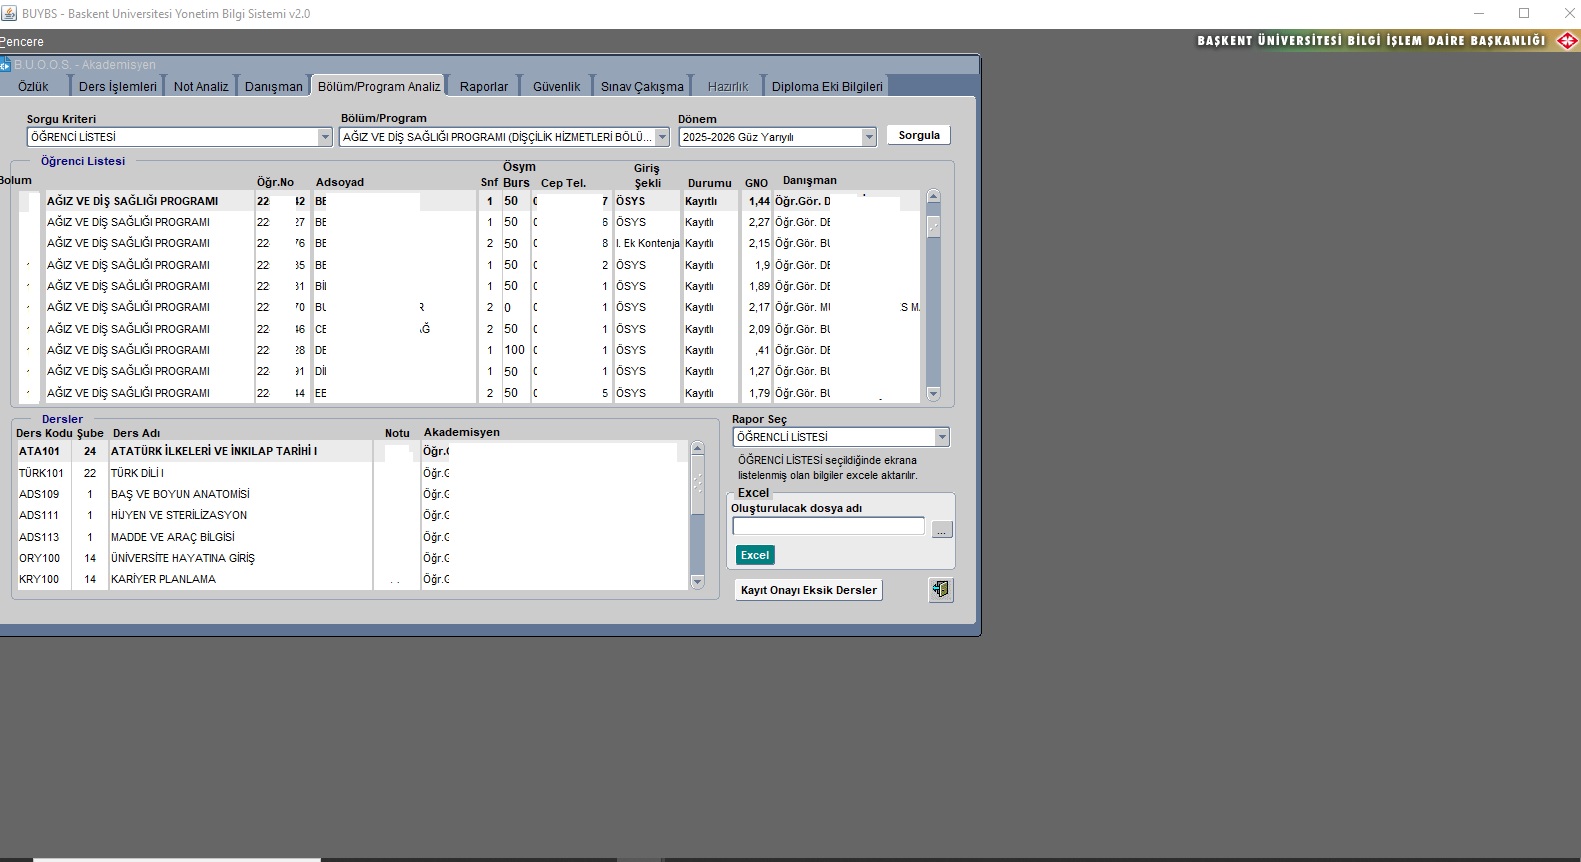Click student list scrollbar up arrow
The height and width of the screenshot is (862, 1581).
(x=933, y=197)
